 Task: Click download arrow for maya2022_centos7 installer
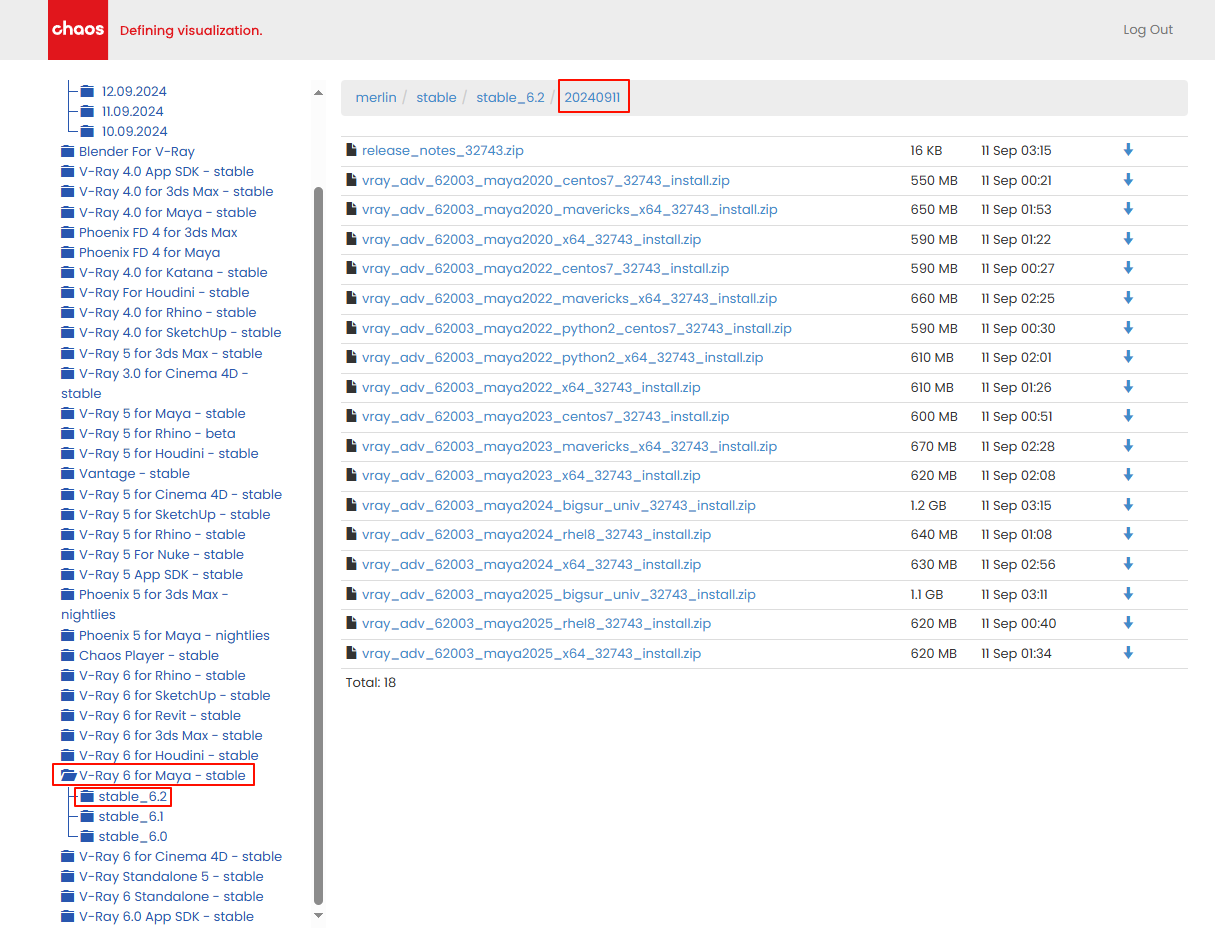[x=1128, y=268]
